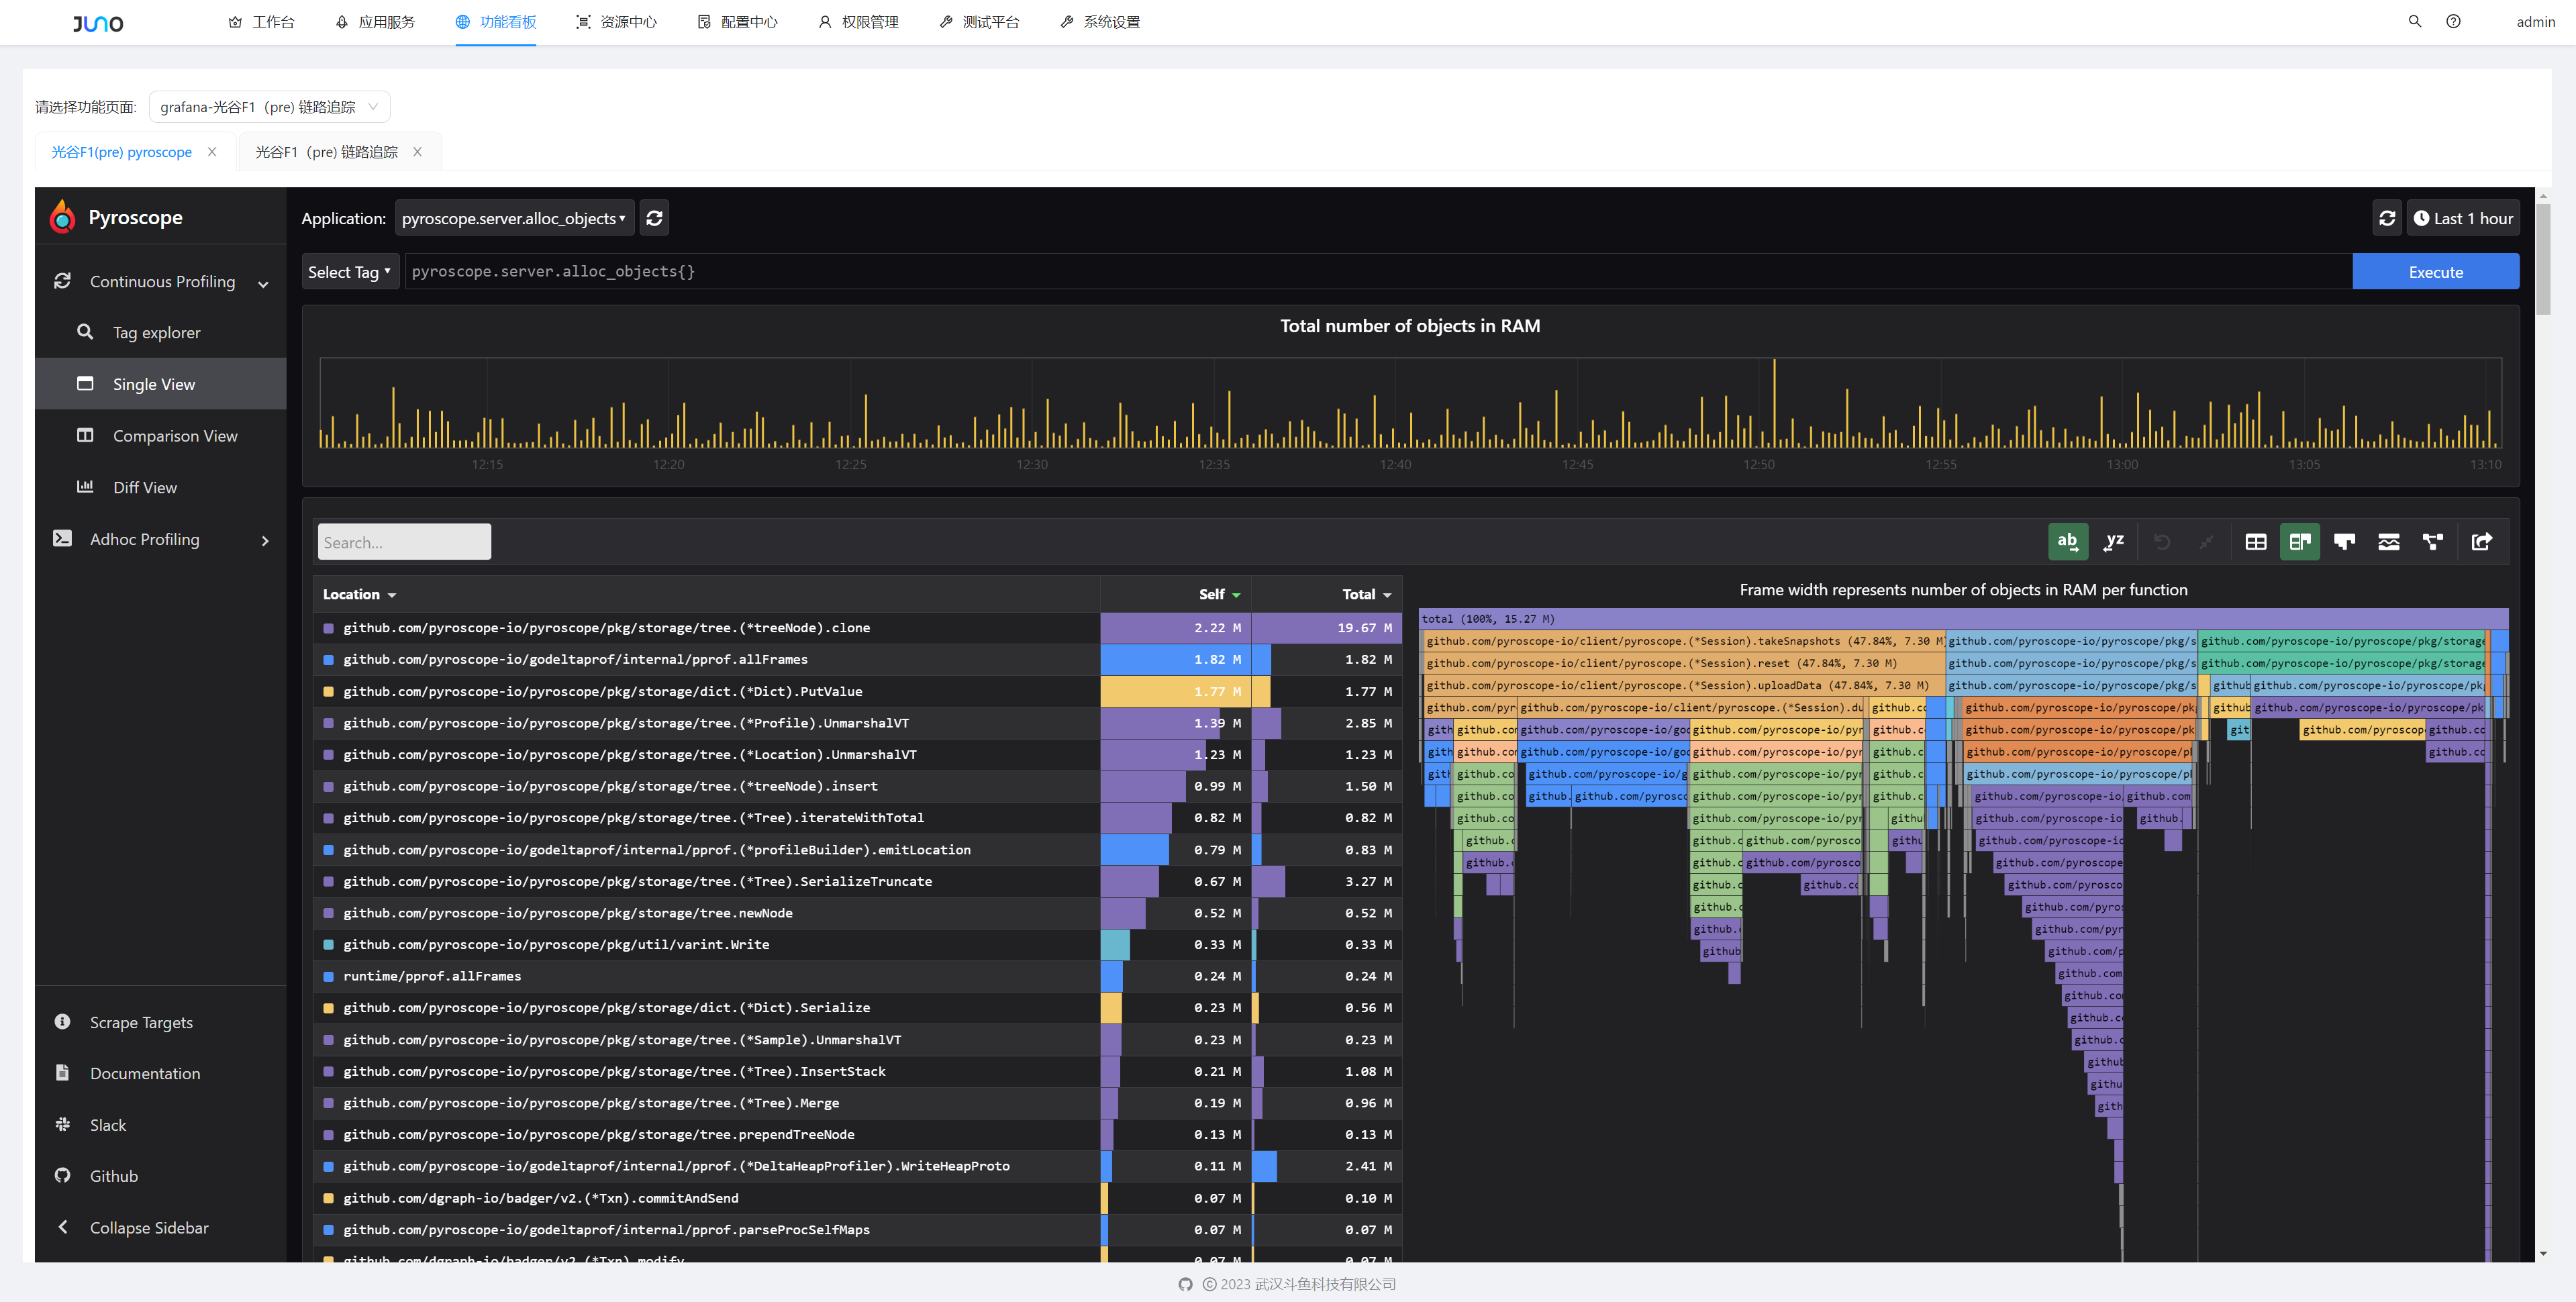Open the 权限管理 top menu
The width and height of the screenshot is (2576, 1302).
point(859,22)
